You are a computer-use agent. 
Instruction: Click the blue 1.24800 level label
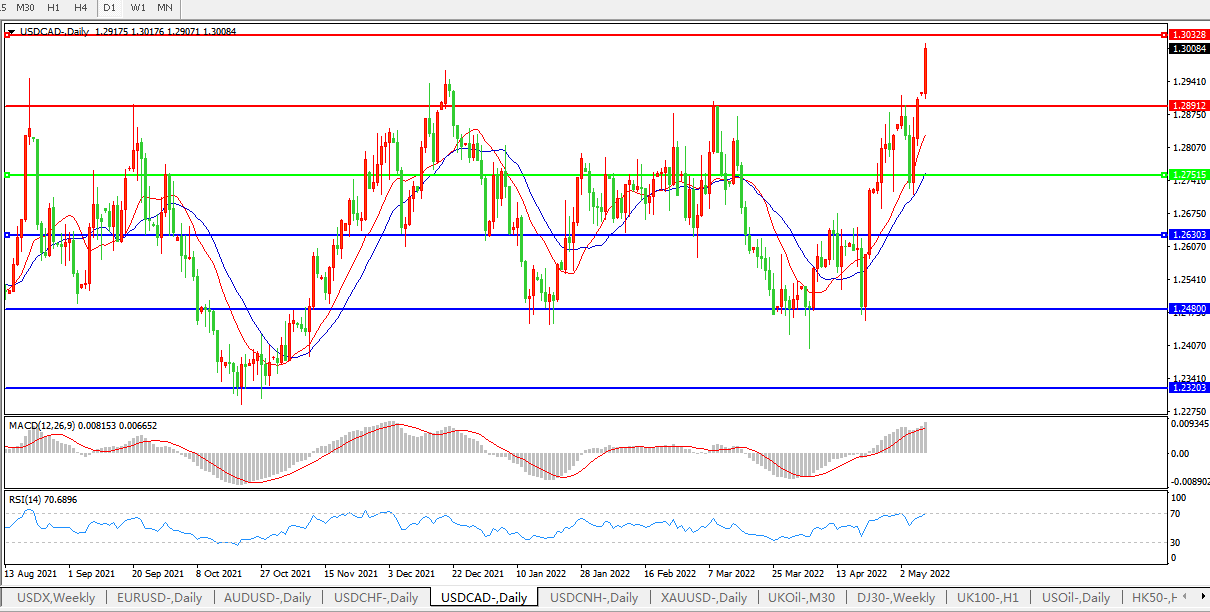coord(1186,309)
